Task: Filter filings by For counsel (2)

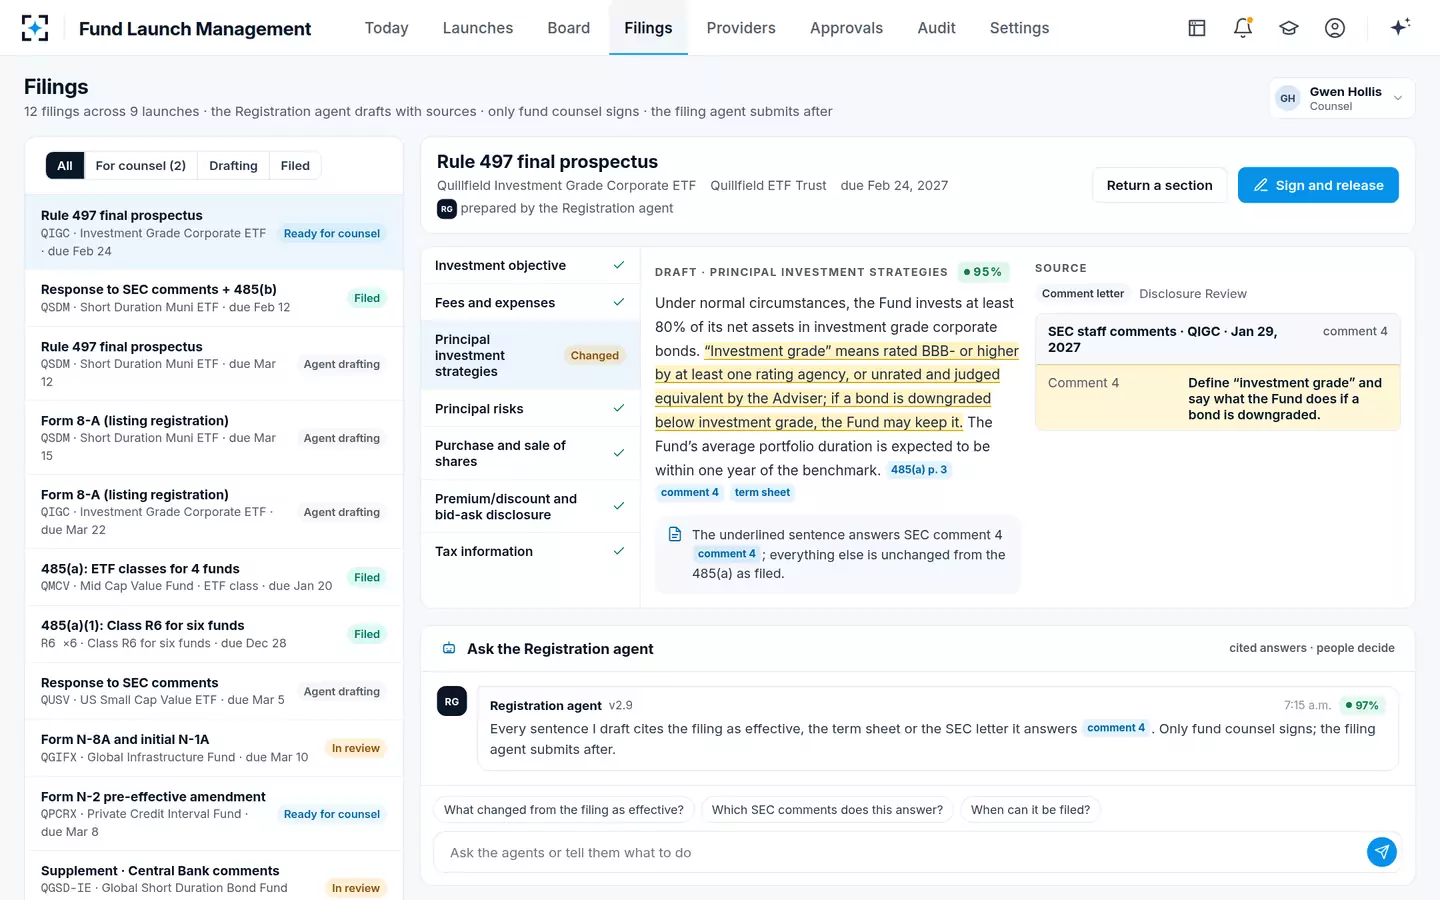Action: tap(141, 166)
